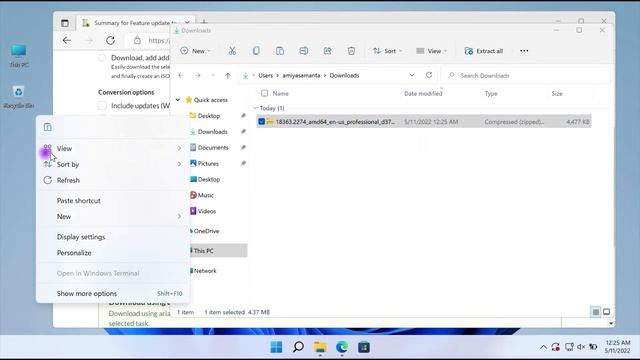Click the Share icon in Explorer toolbar

pos(327,51)
